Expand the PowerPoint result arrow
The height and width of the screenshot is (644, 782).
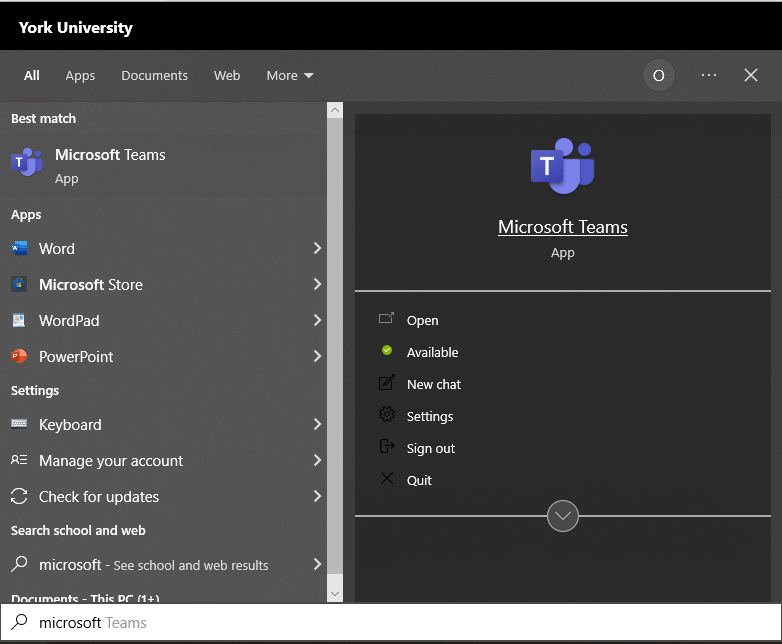[x=317, y=356]
